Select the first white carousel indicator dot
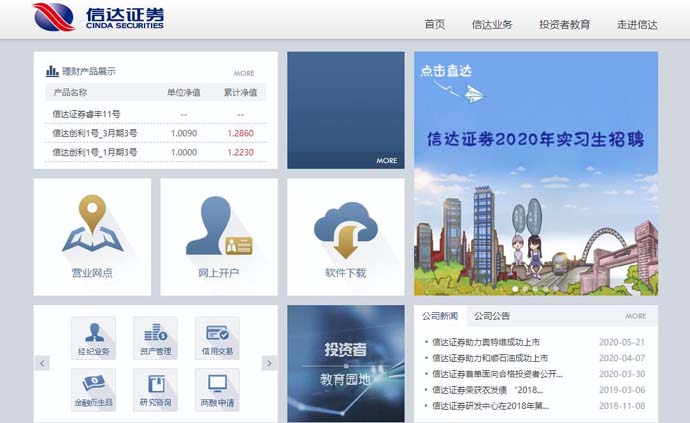 pos(515,289)
